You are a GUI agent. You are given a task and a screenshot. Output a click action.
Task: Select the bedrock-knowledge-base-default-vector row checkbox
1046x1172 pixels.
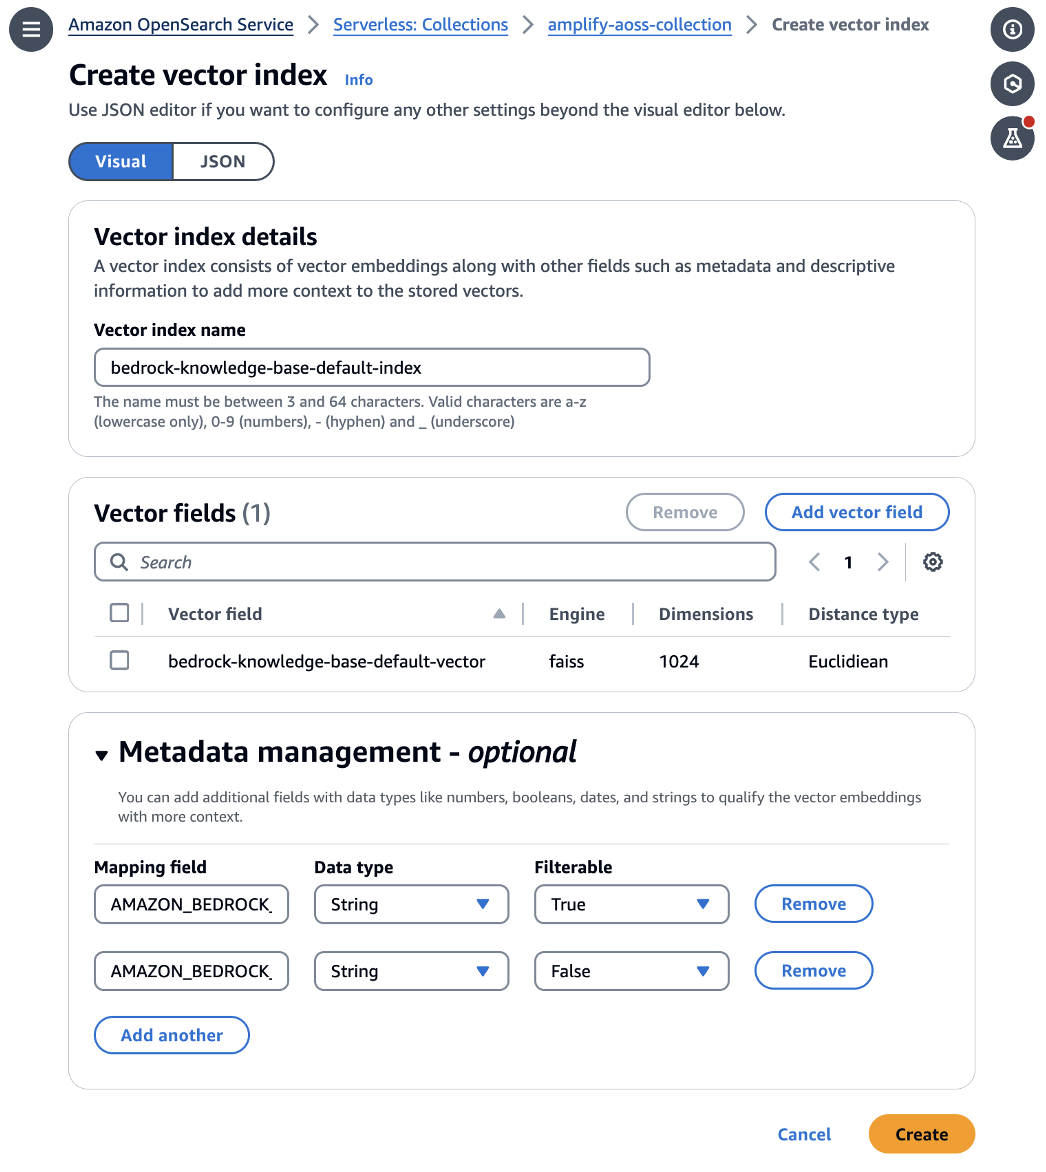tap(119, 660)
